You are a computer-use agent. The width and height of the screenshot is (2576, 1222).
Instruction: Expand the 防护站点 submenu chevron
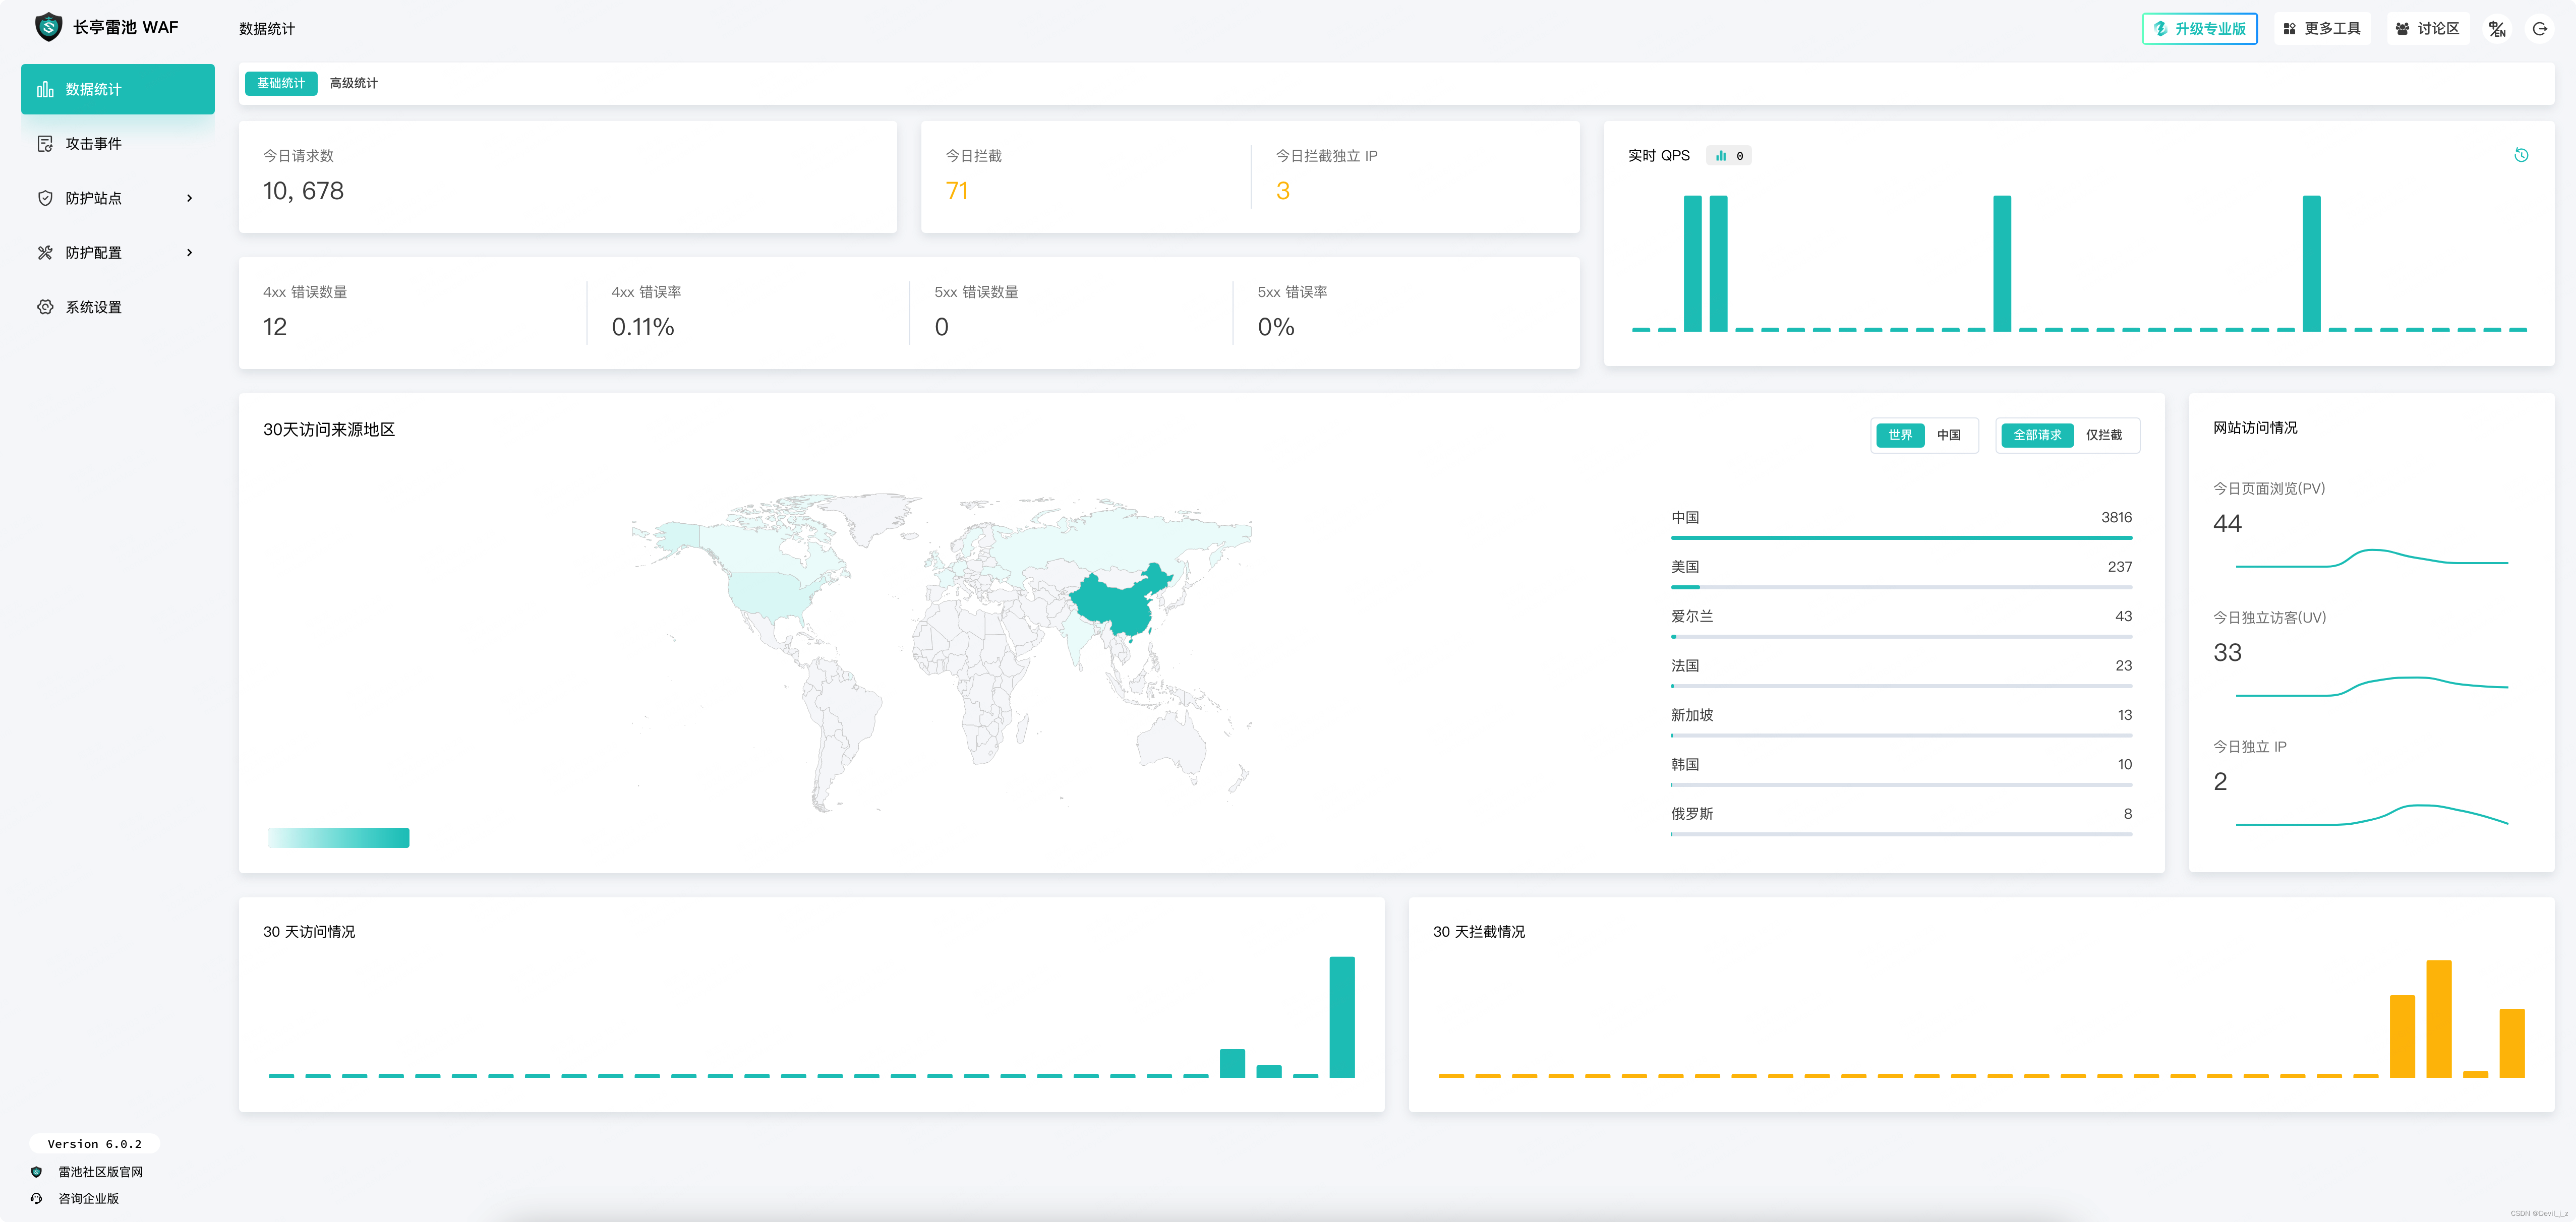[189, 198]
